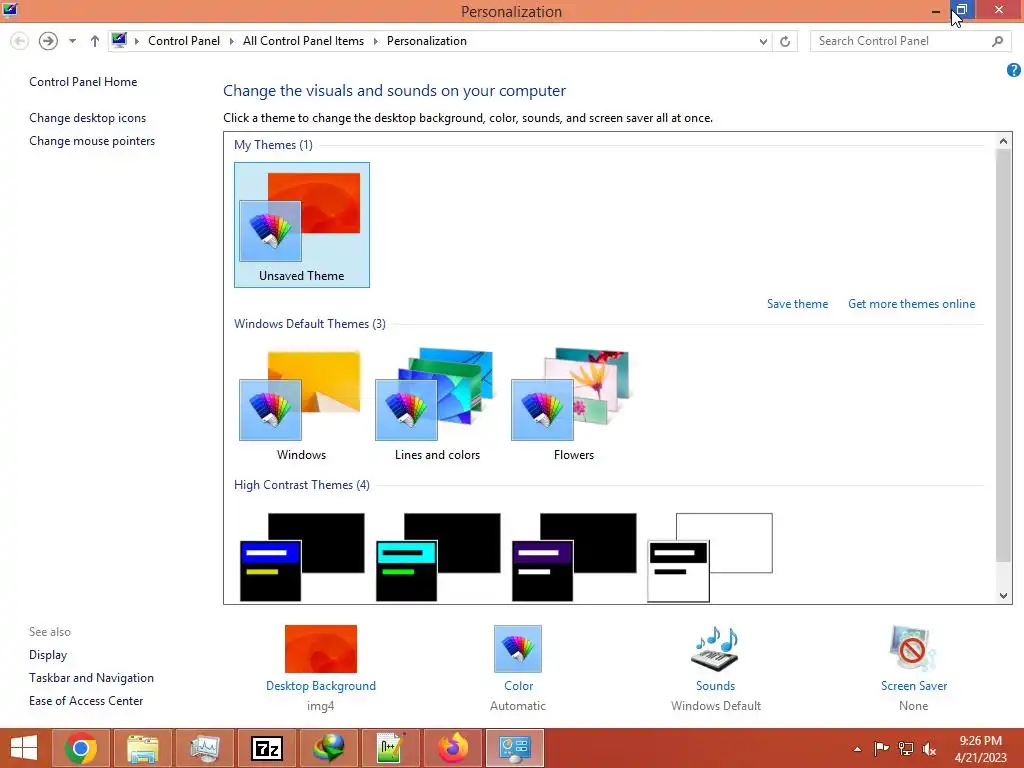Click the Personalization breadcrumb
This screenshot has width=1024, height=768.
(426, 40)
